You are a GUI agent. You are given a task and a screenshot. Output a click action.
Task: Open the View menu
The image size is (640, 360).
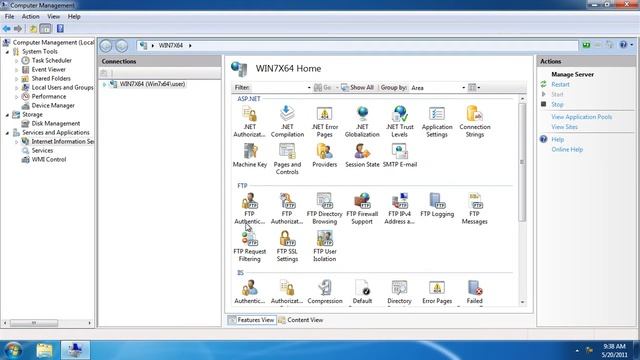53,17
